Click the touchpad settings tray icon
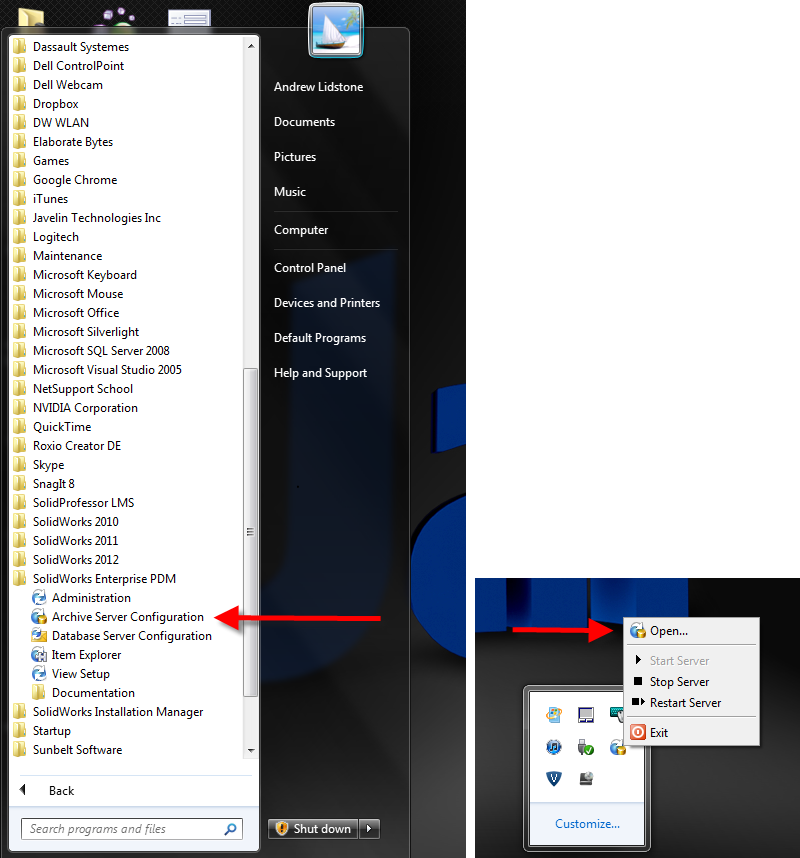 coord(587,714)
